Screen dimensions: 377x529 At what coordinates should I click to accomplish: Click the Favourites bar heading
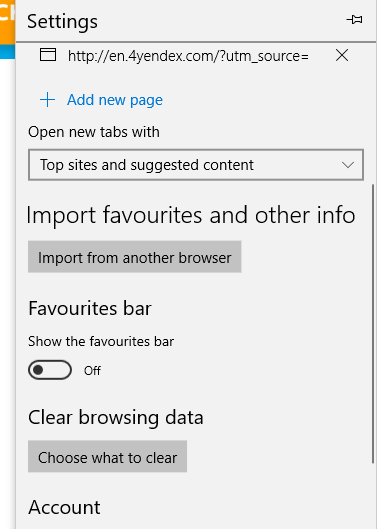[90, 308]
